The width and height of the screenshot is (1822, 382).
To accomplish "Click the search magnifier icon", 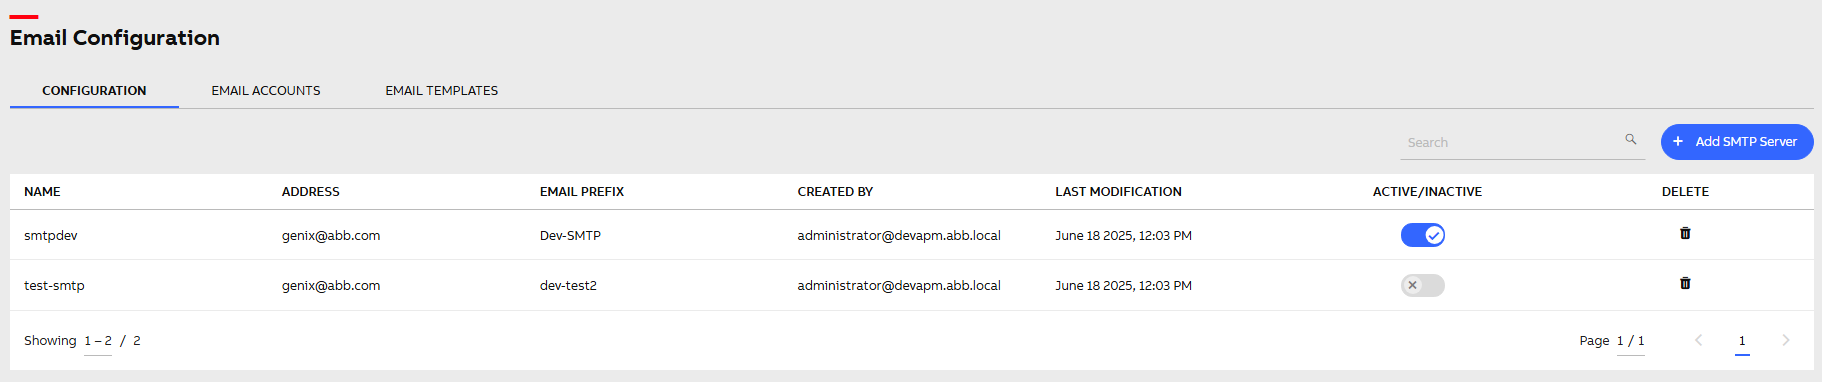I will coord(1631,139).
